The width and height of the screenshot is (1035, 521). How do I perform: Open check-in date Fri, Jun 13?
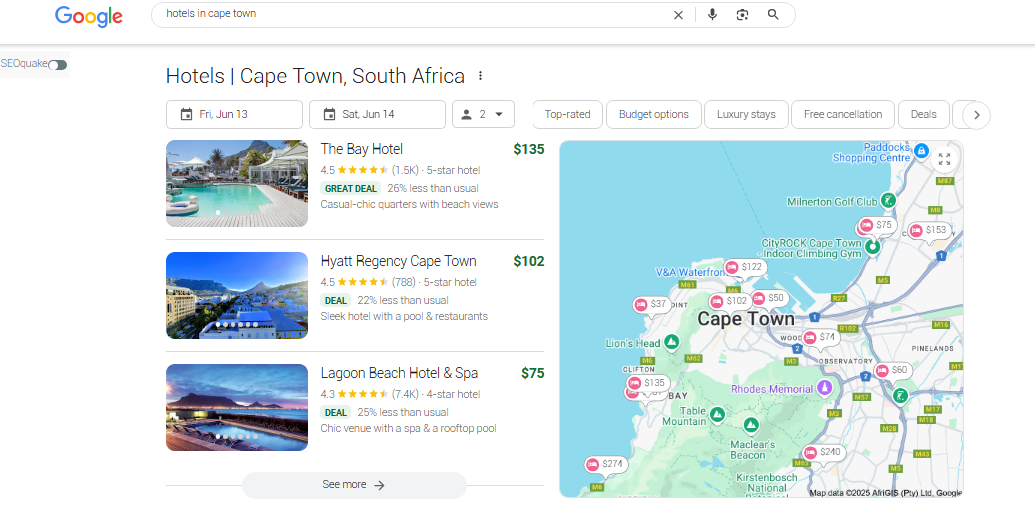[x=234, y=114]
